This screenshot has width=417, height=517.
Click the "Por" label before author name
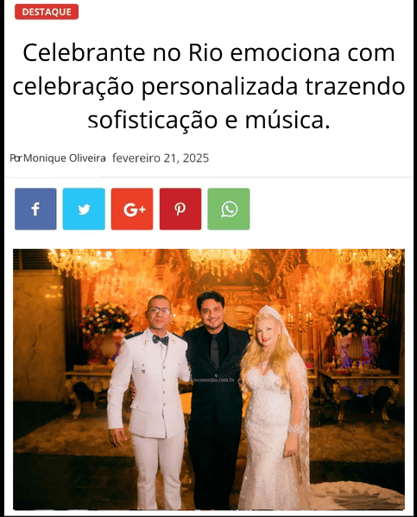[x=16, y=158]
